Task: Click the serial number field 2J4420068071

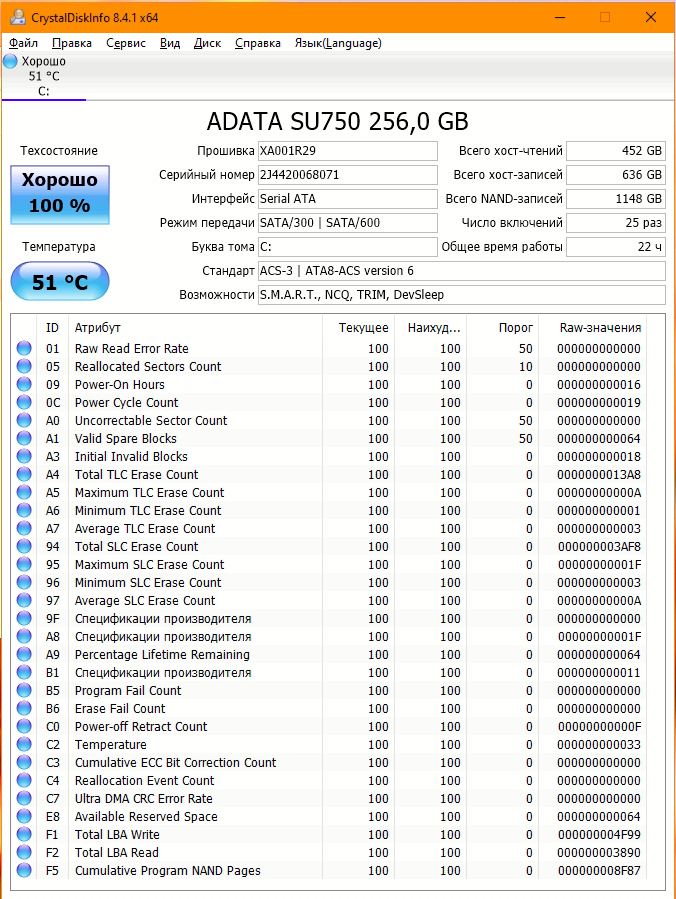Action: coord(347,175)
